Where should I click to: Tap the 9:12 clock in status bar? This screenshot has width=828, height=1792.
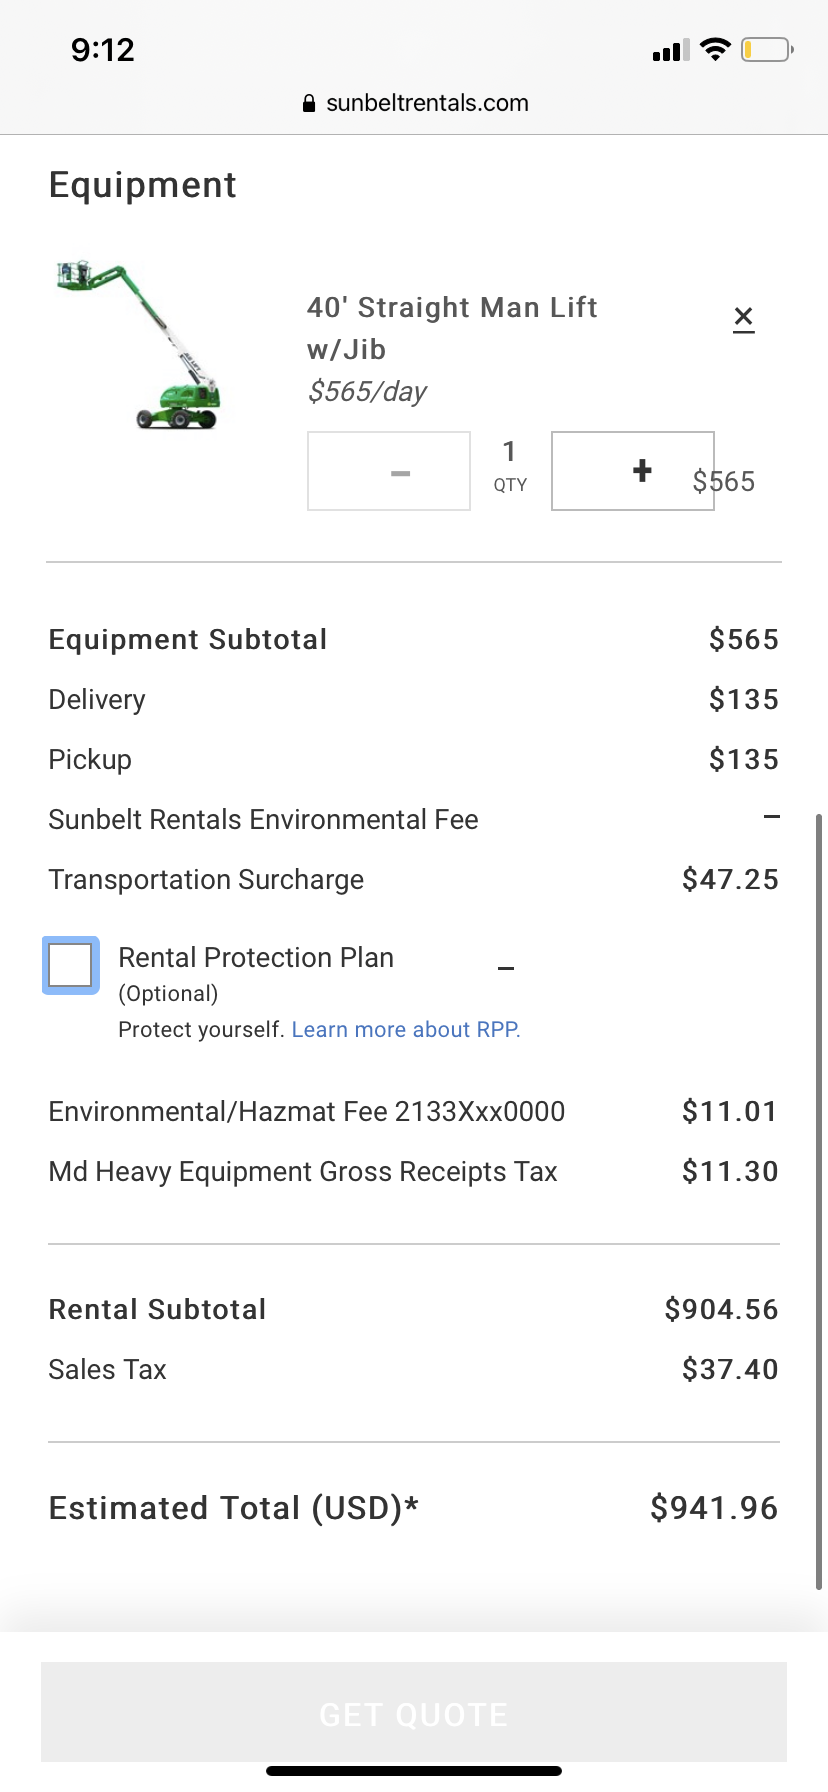click(x=102, y=50)
